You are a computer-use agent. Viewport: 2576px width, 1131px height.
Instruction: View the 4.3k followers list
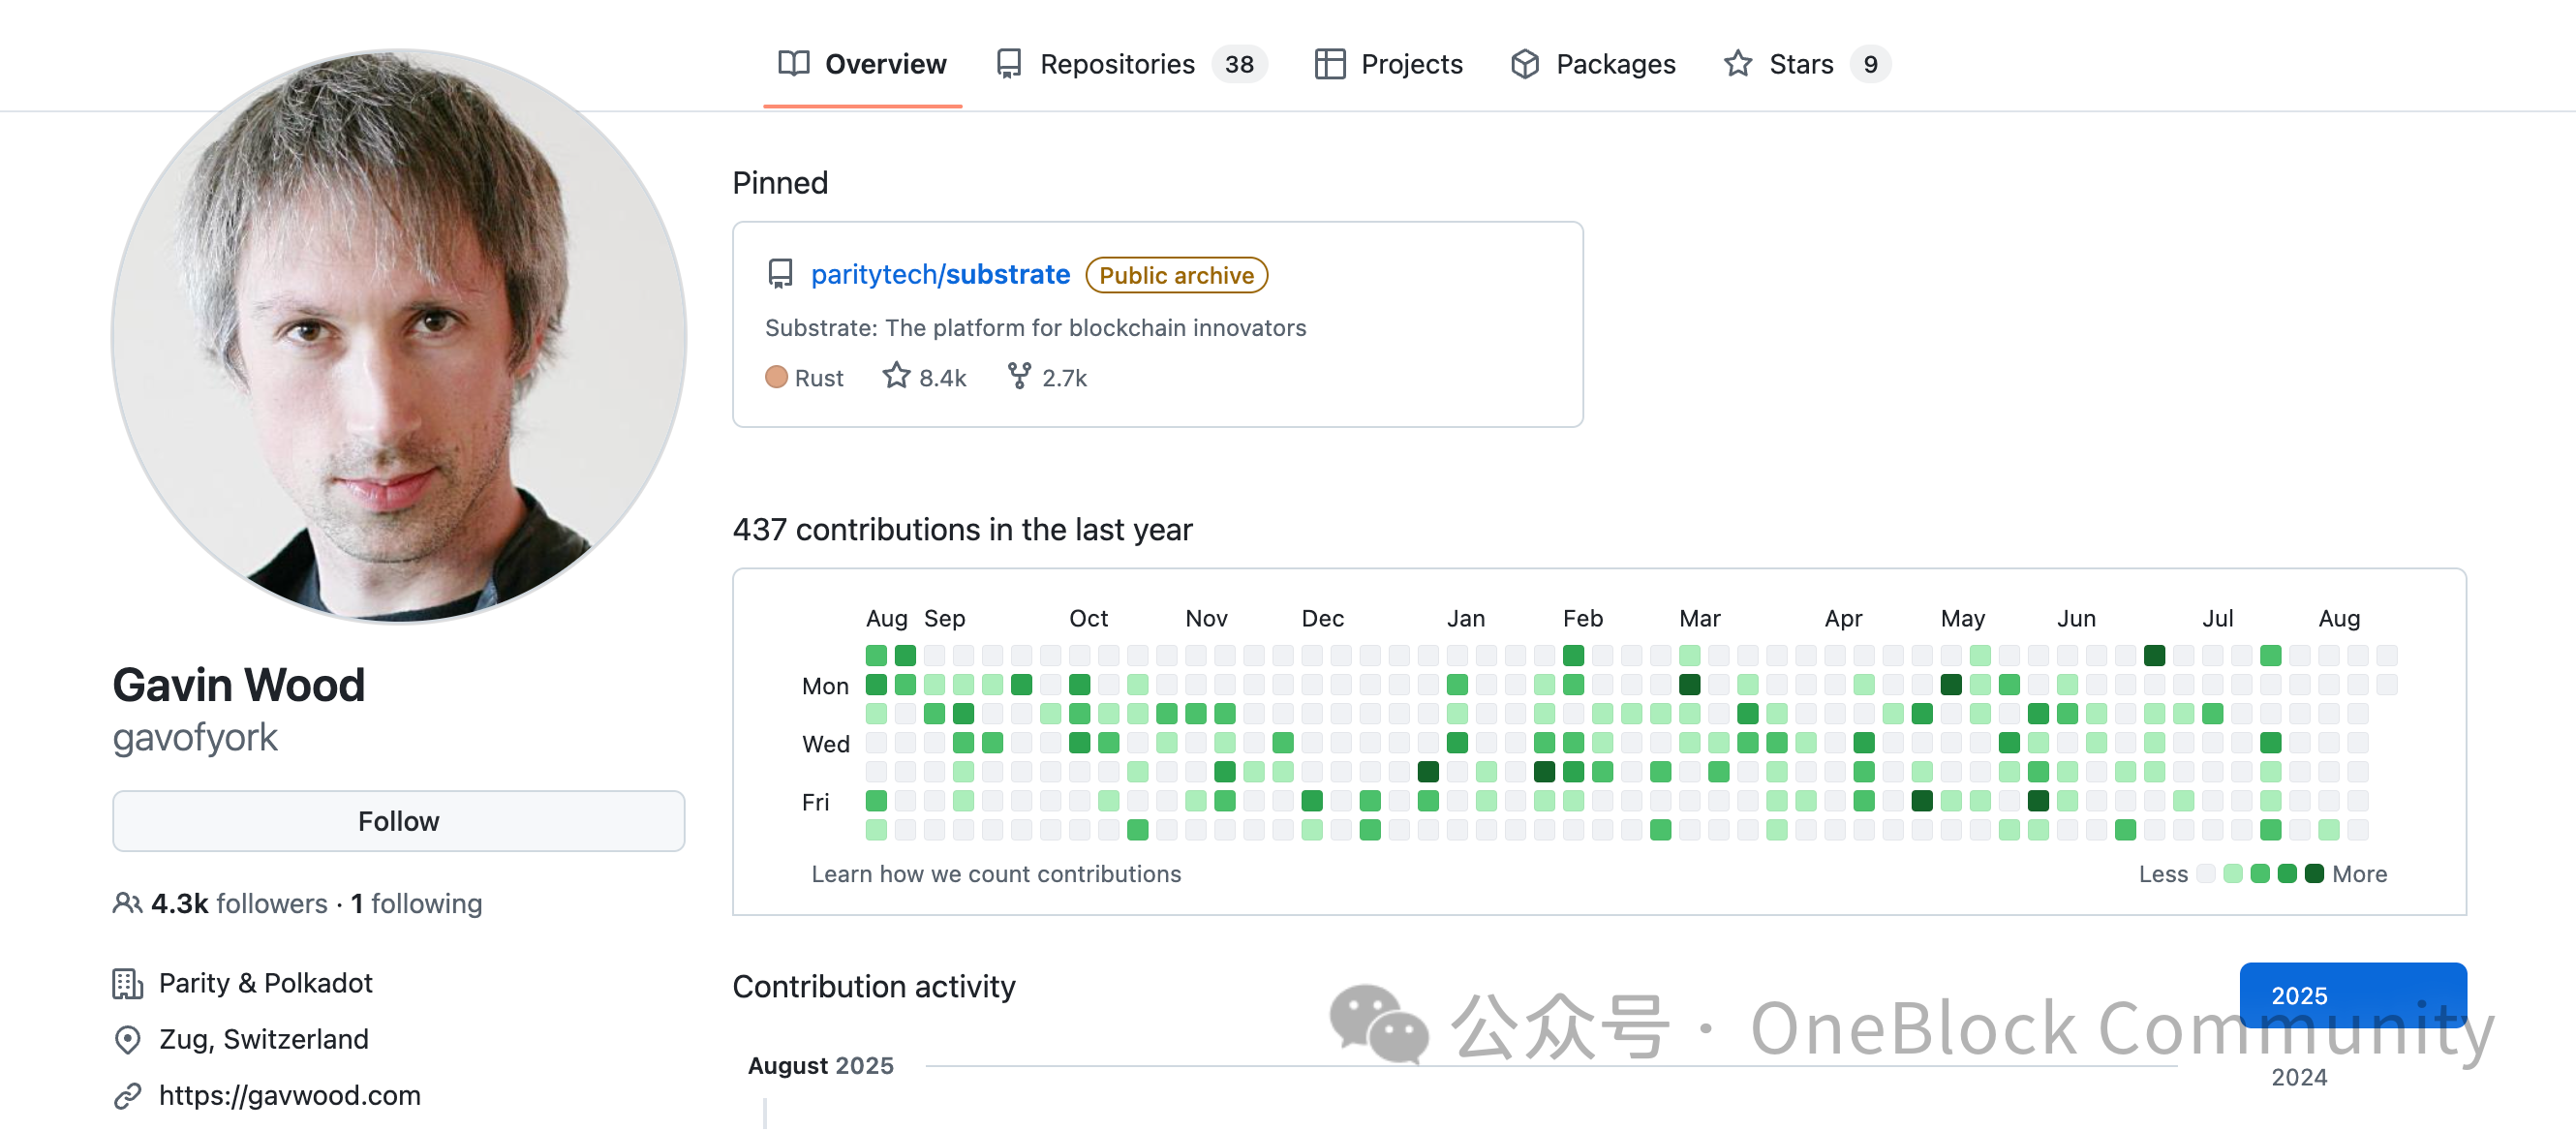tap(239, 903)
